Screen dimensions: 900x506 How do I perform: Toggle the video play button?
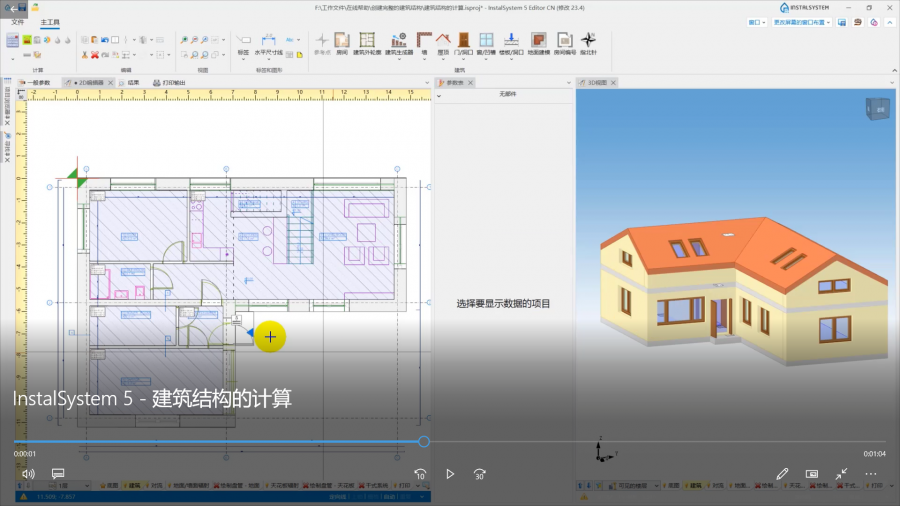pos(450,473)
